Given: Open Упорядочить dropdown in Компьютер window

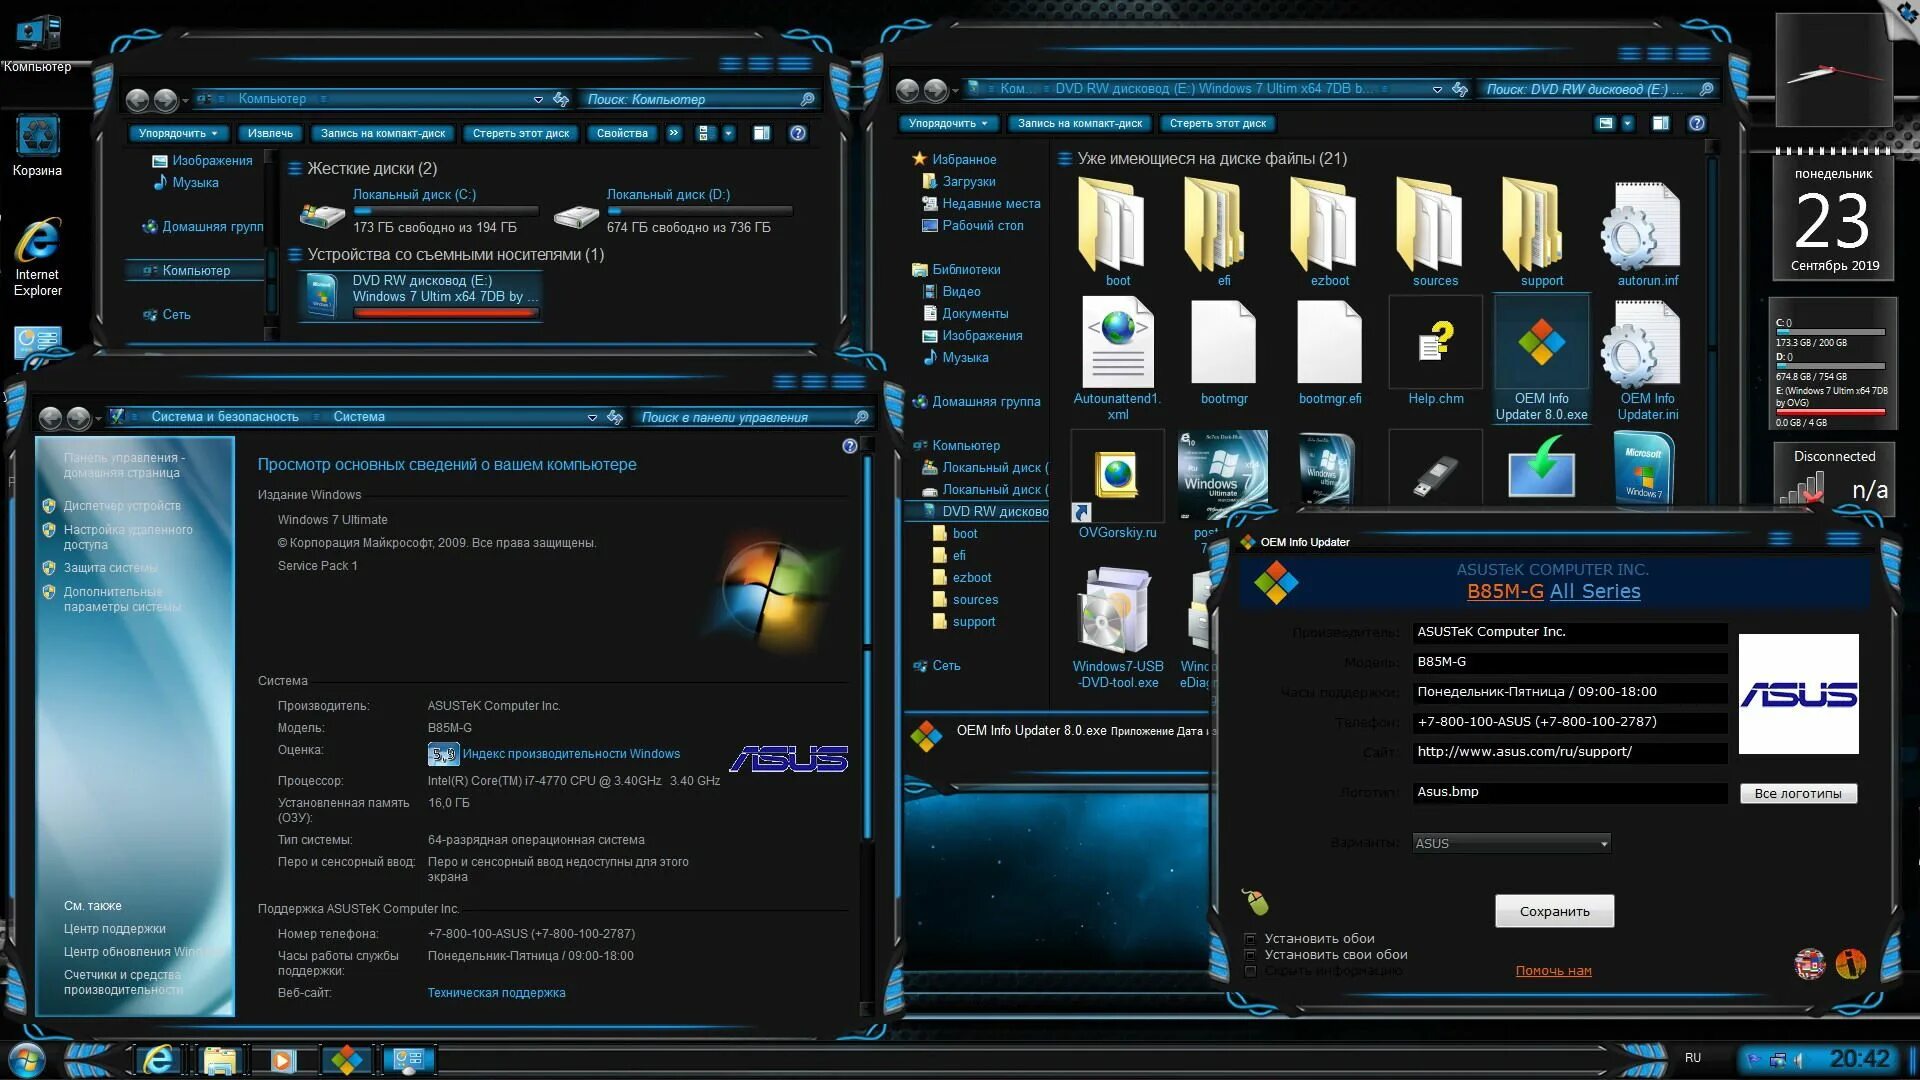Looking at the screenshot, I should tap(178, 133).
